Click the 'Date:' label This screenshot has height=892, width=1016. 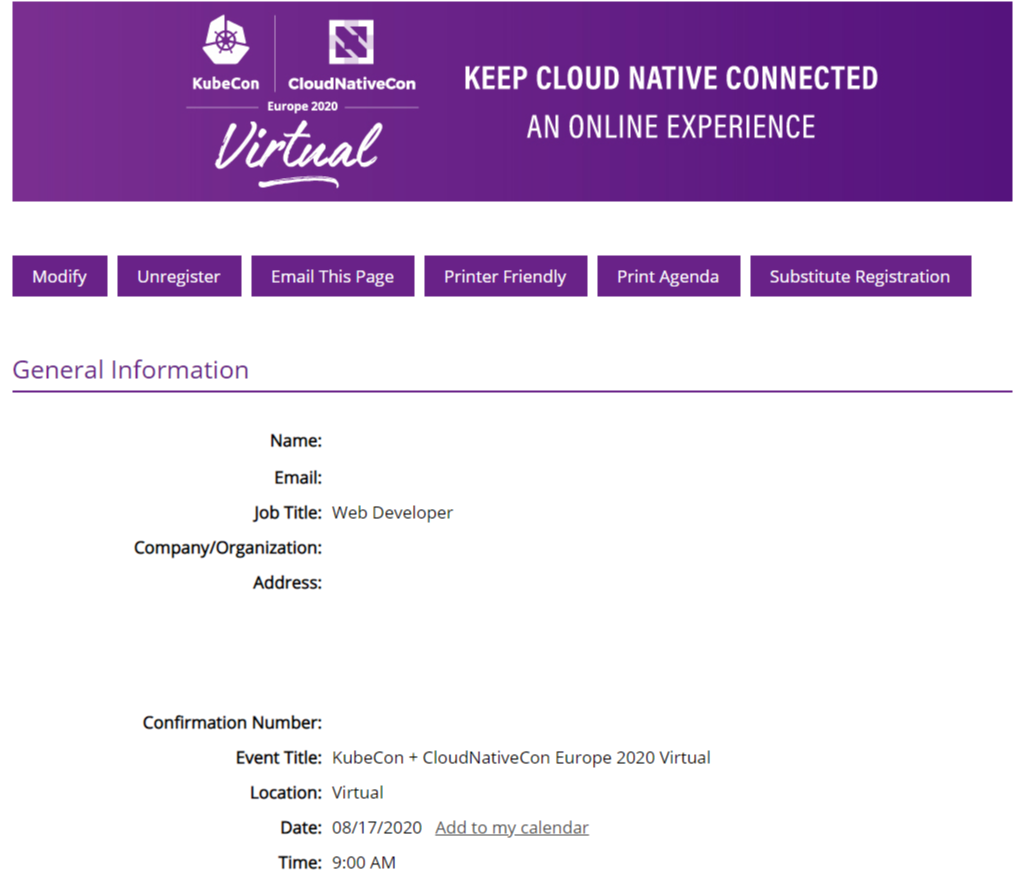301,827
